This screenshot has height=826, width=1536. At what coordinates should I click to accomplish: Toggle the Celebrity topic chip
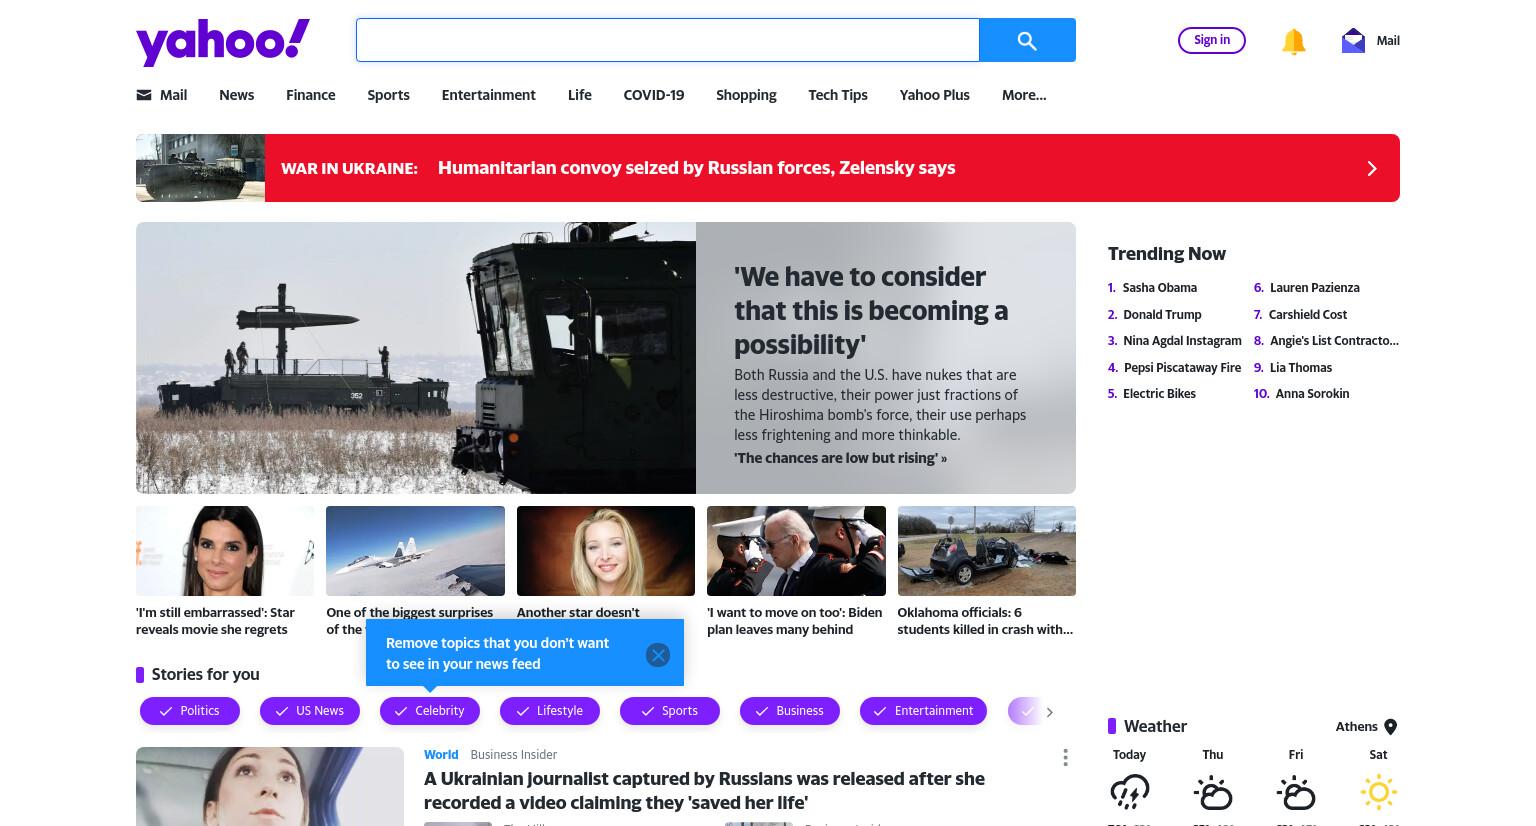point(430,711)
